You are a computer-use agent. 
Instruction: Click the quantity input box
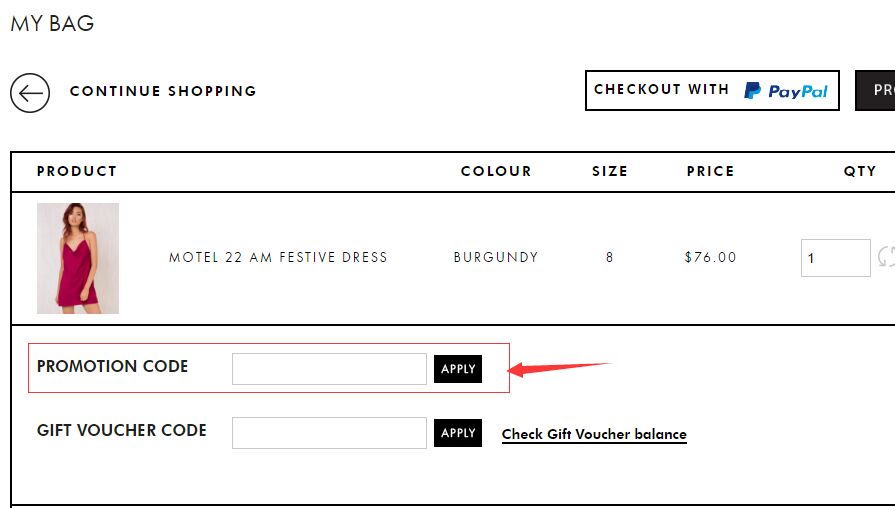[x=836, y=258]
